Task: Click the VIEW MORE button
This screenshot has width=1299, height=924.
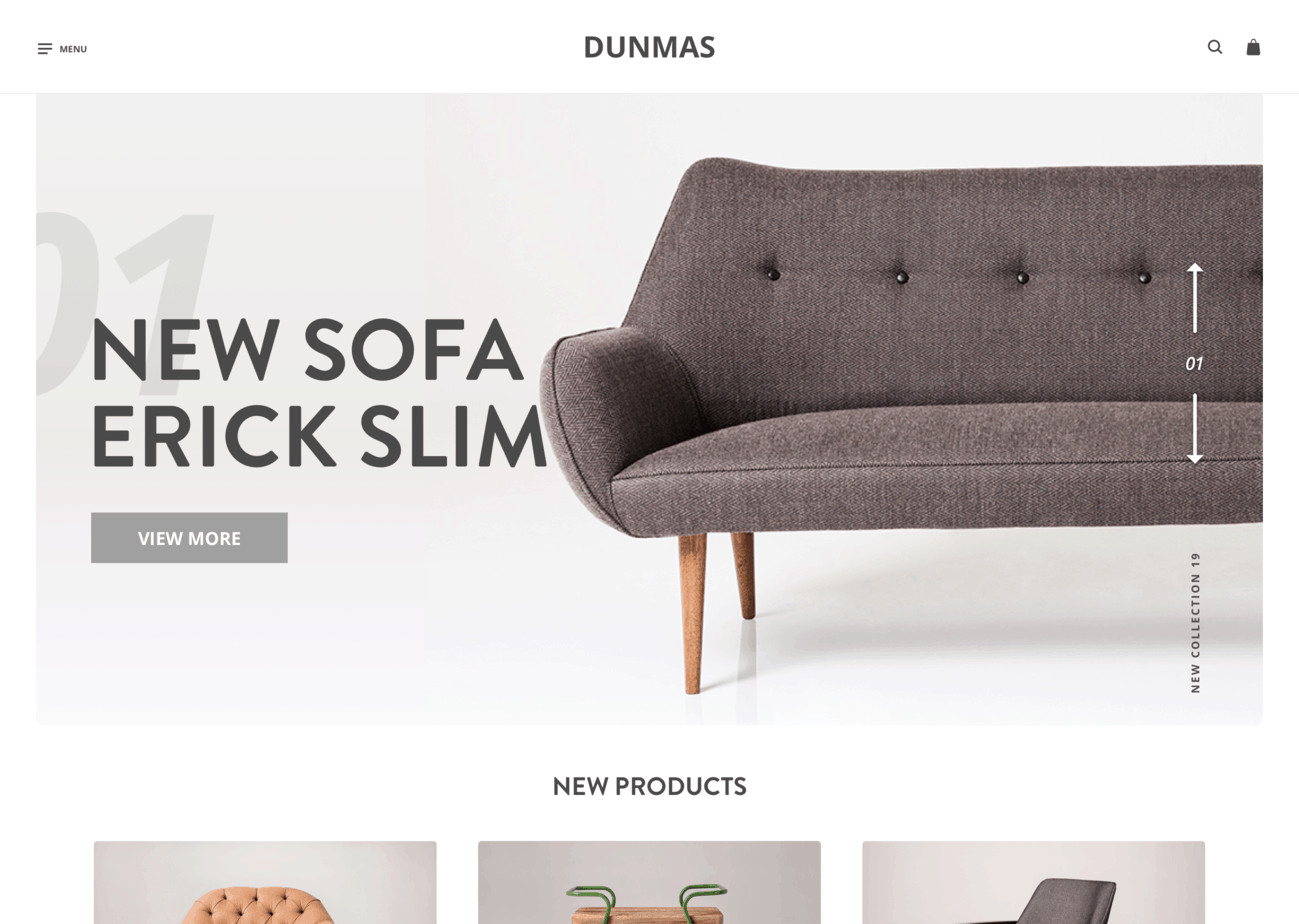Action: pos(189,538)
